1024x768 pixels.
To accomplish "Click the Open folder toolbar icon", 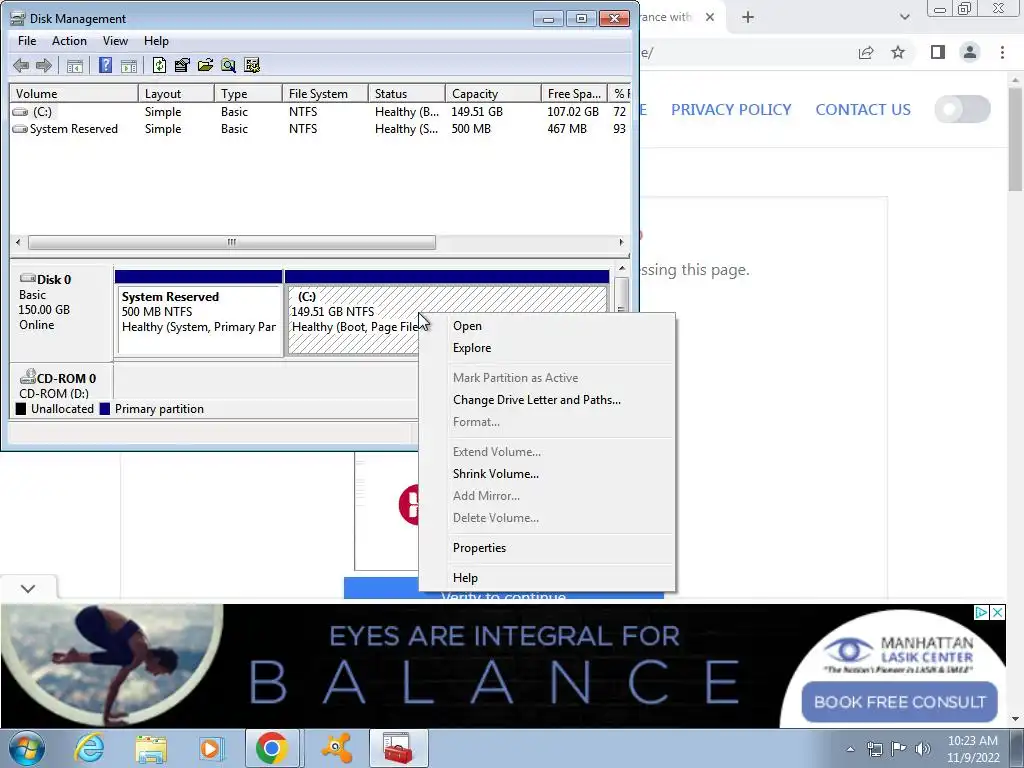I will (205, 65).
